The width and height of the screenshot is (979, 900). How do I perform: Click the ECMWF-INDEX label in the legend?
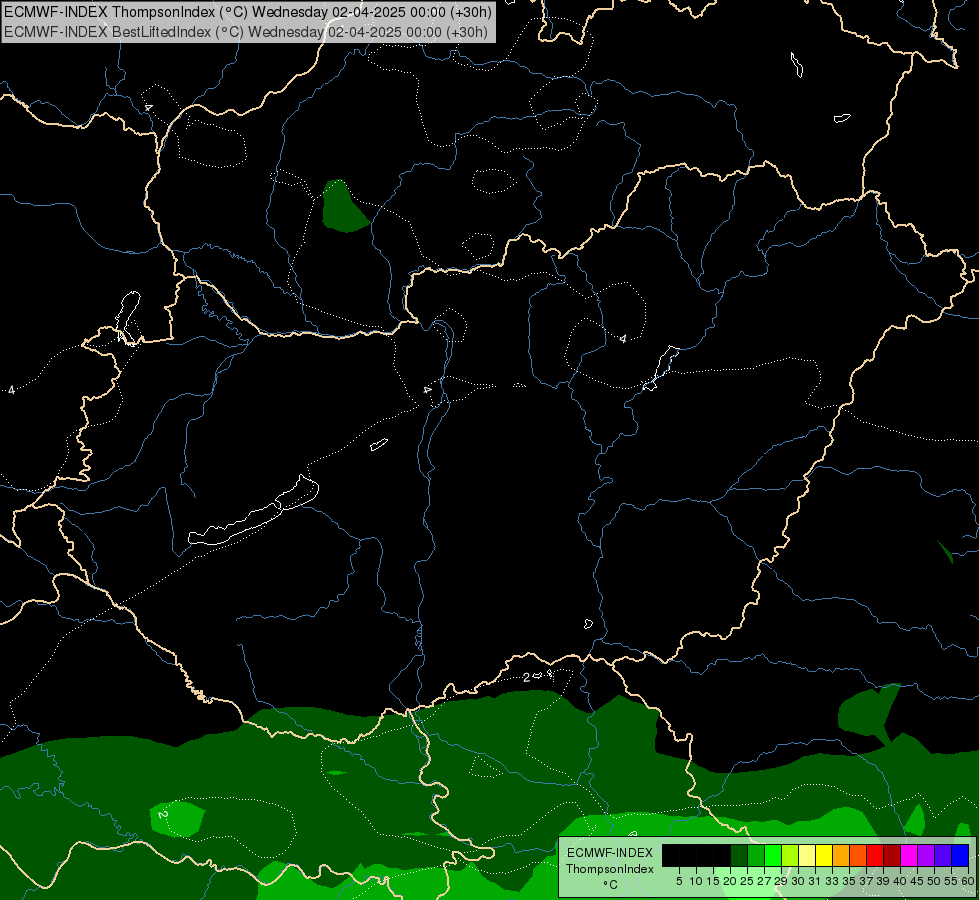610,853
